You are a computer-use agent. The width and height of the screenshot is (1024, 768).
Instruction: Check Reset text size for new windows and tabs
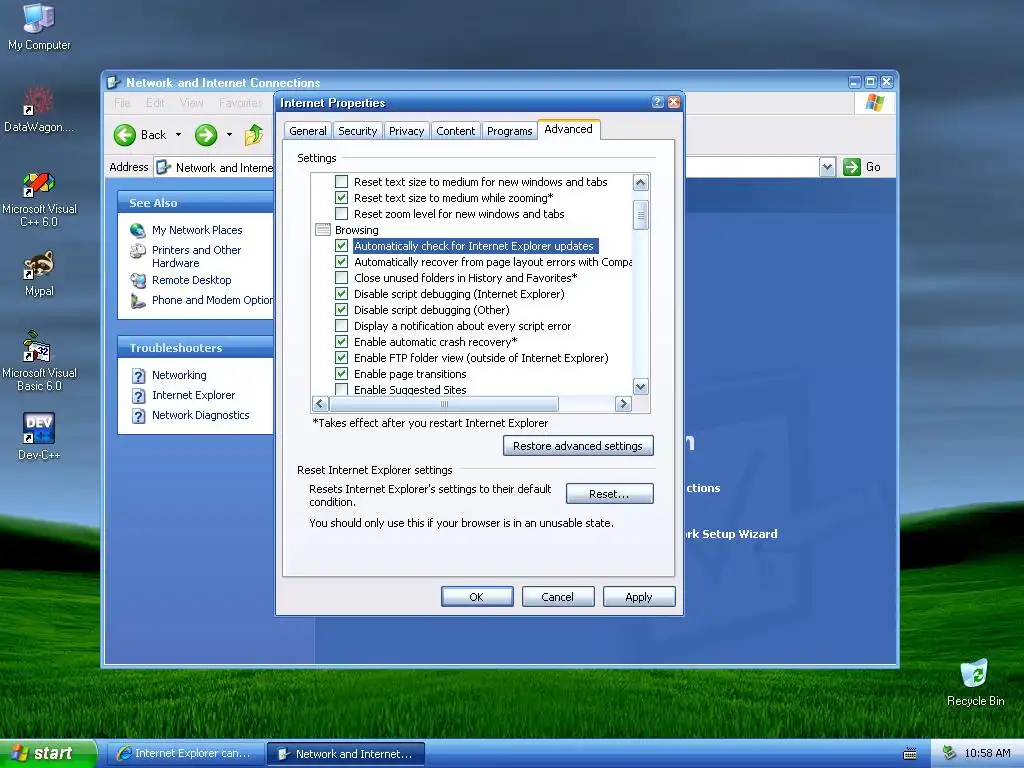click(341, 182)
